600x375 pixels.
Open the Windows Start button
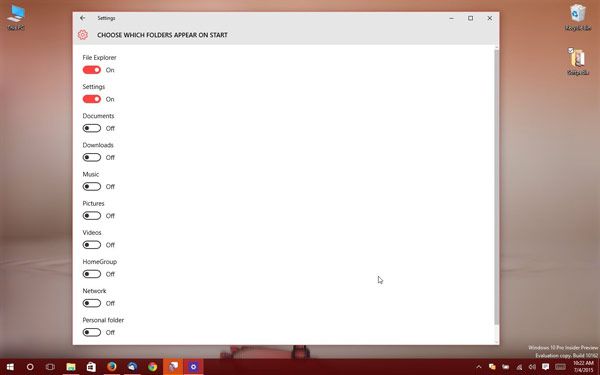10,367
